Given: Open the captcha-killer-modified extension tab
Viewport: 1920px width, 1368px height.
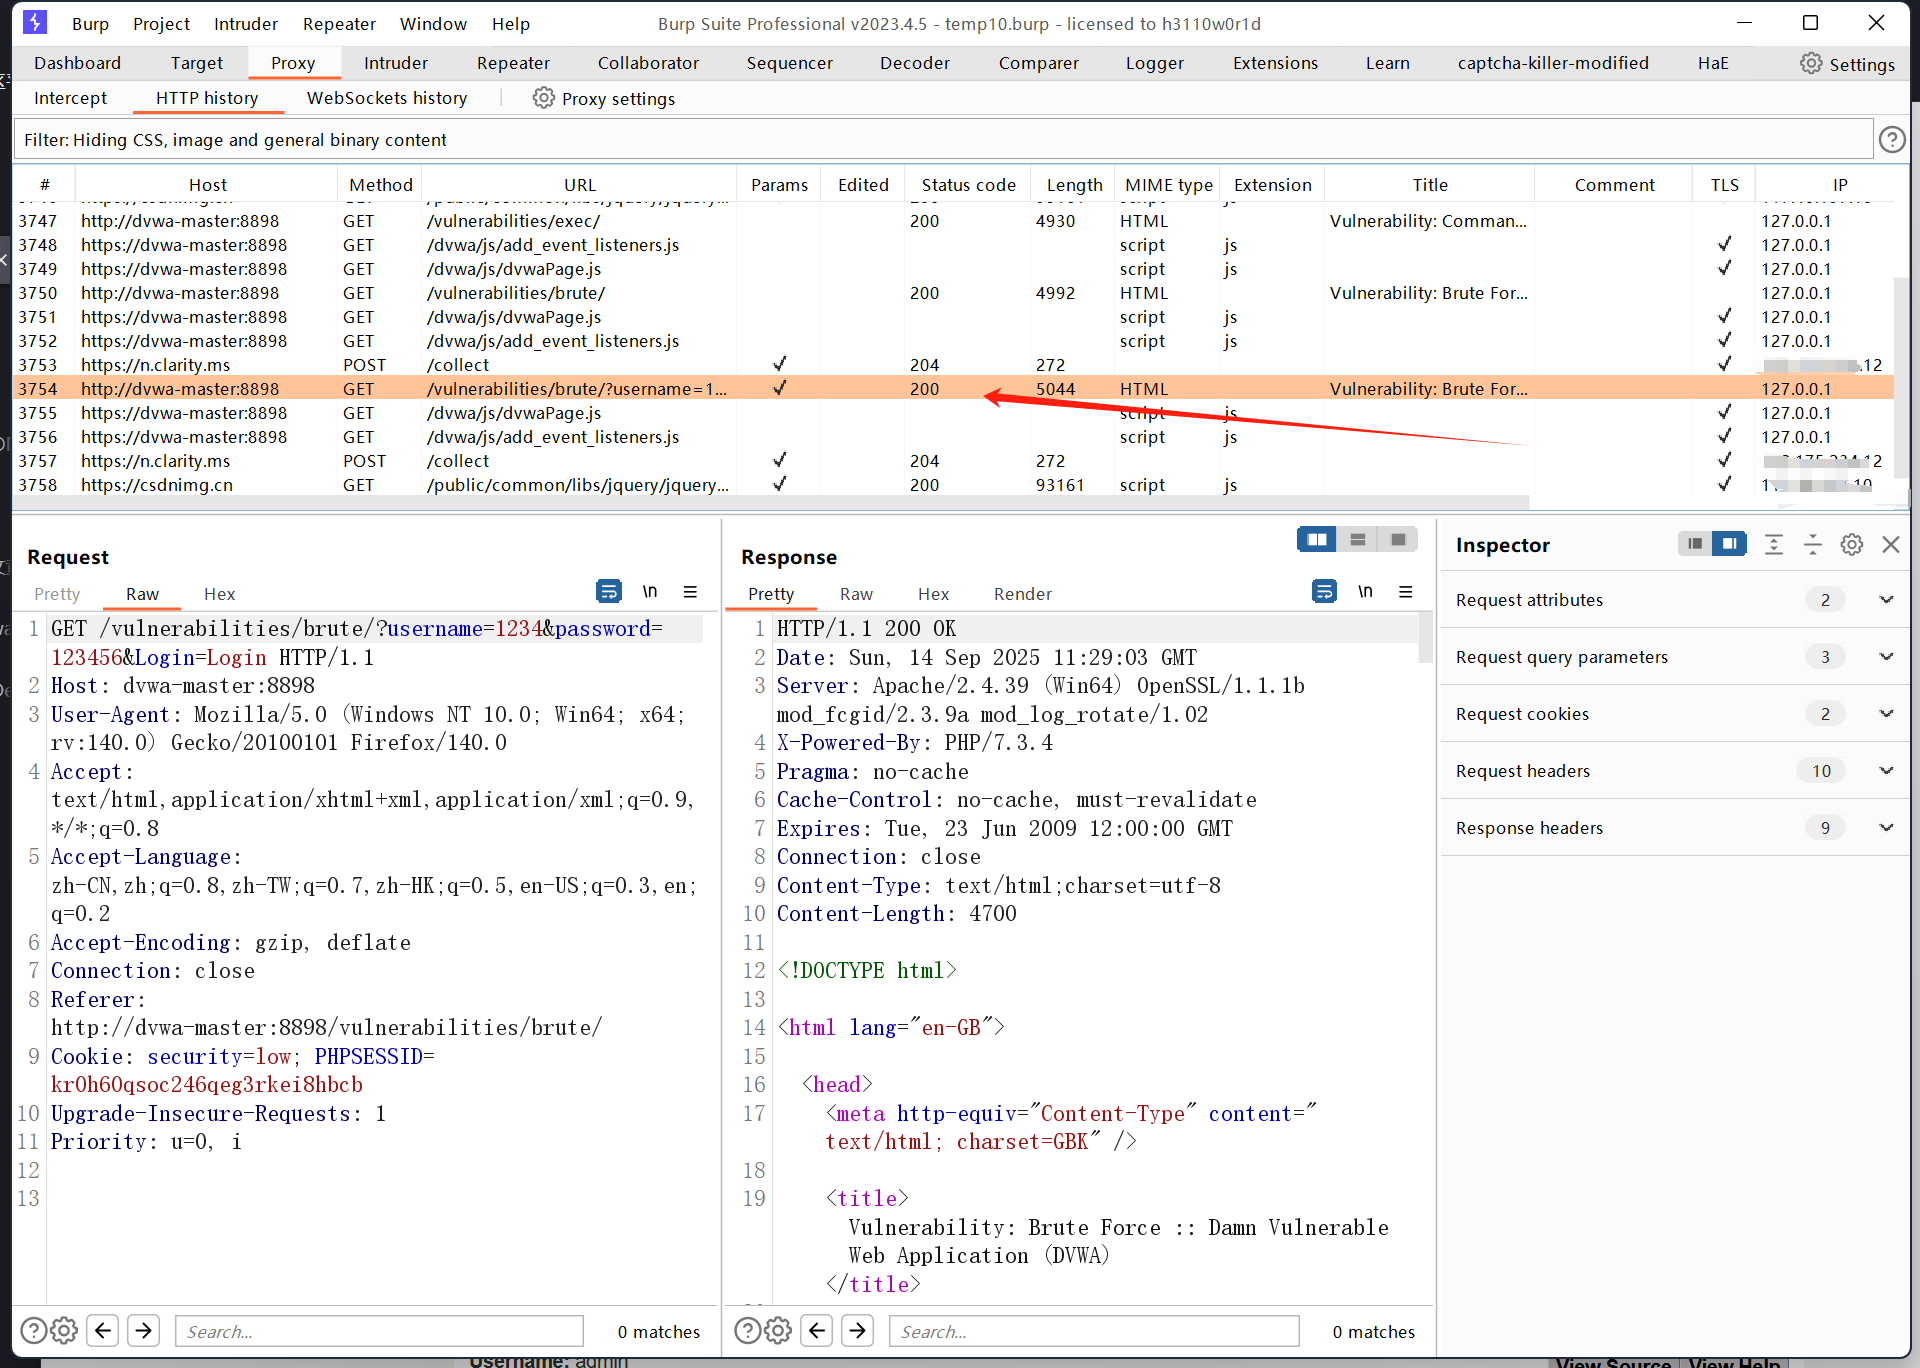Looking at the screenshot, I should click(1552, 63).
